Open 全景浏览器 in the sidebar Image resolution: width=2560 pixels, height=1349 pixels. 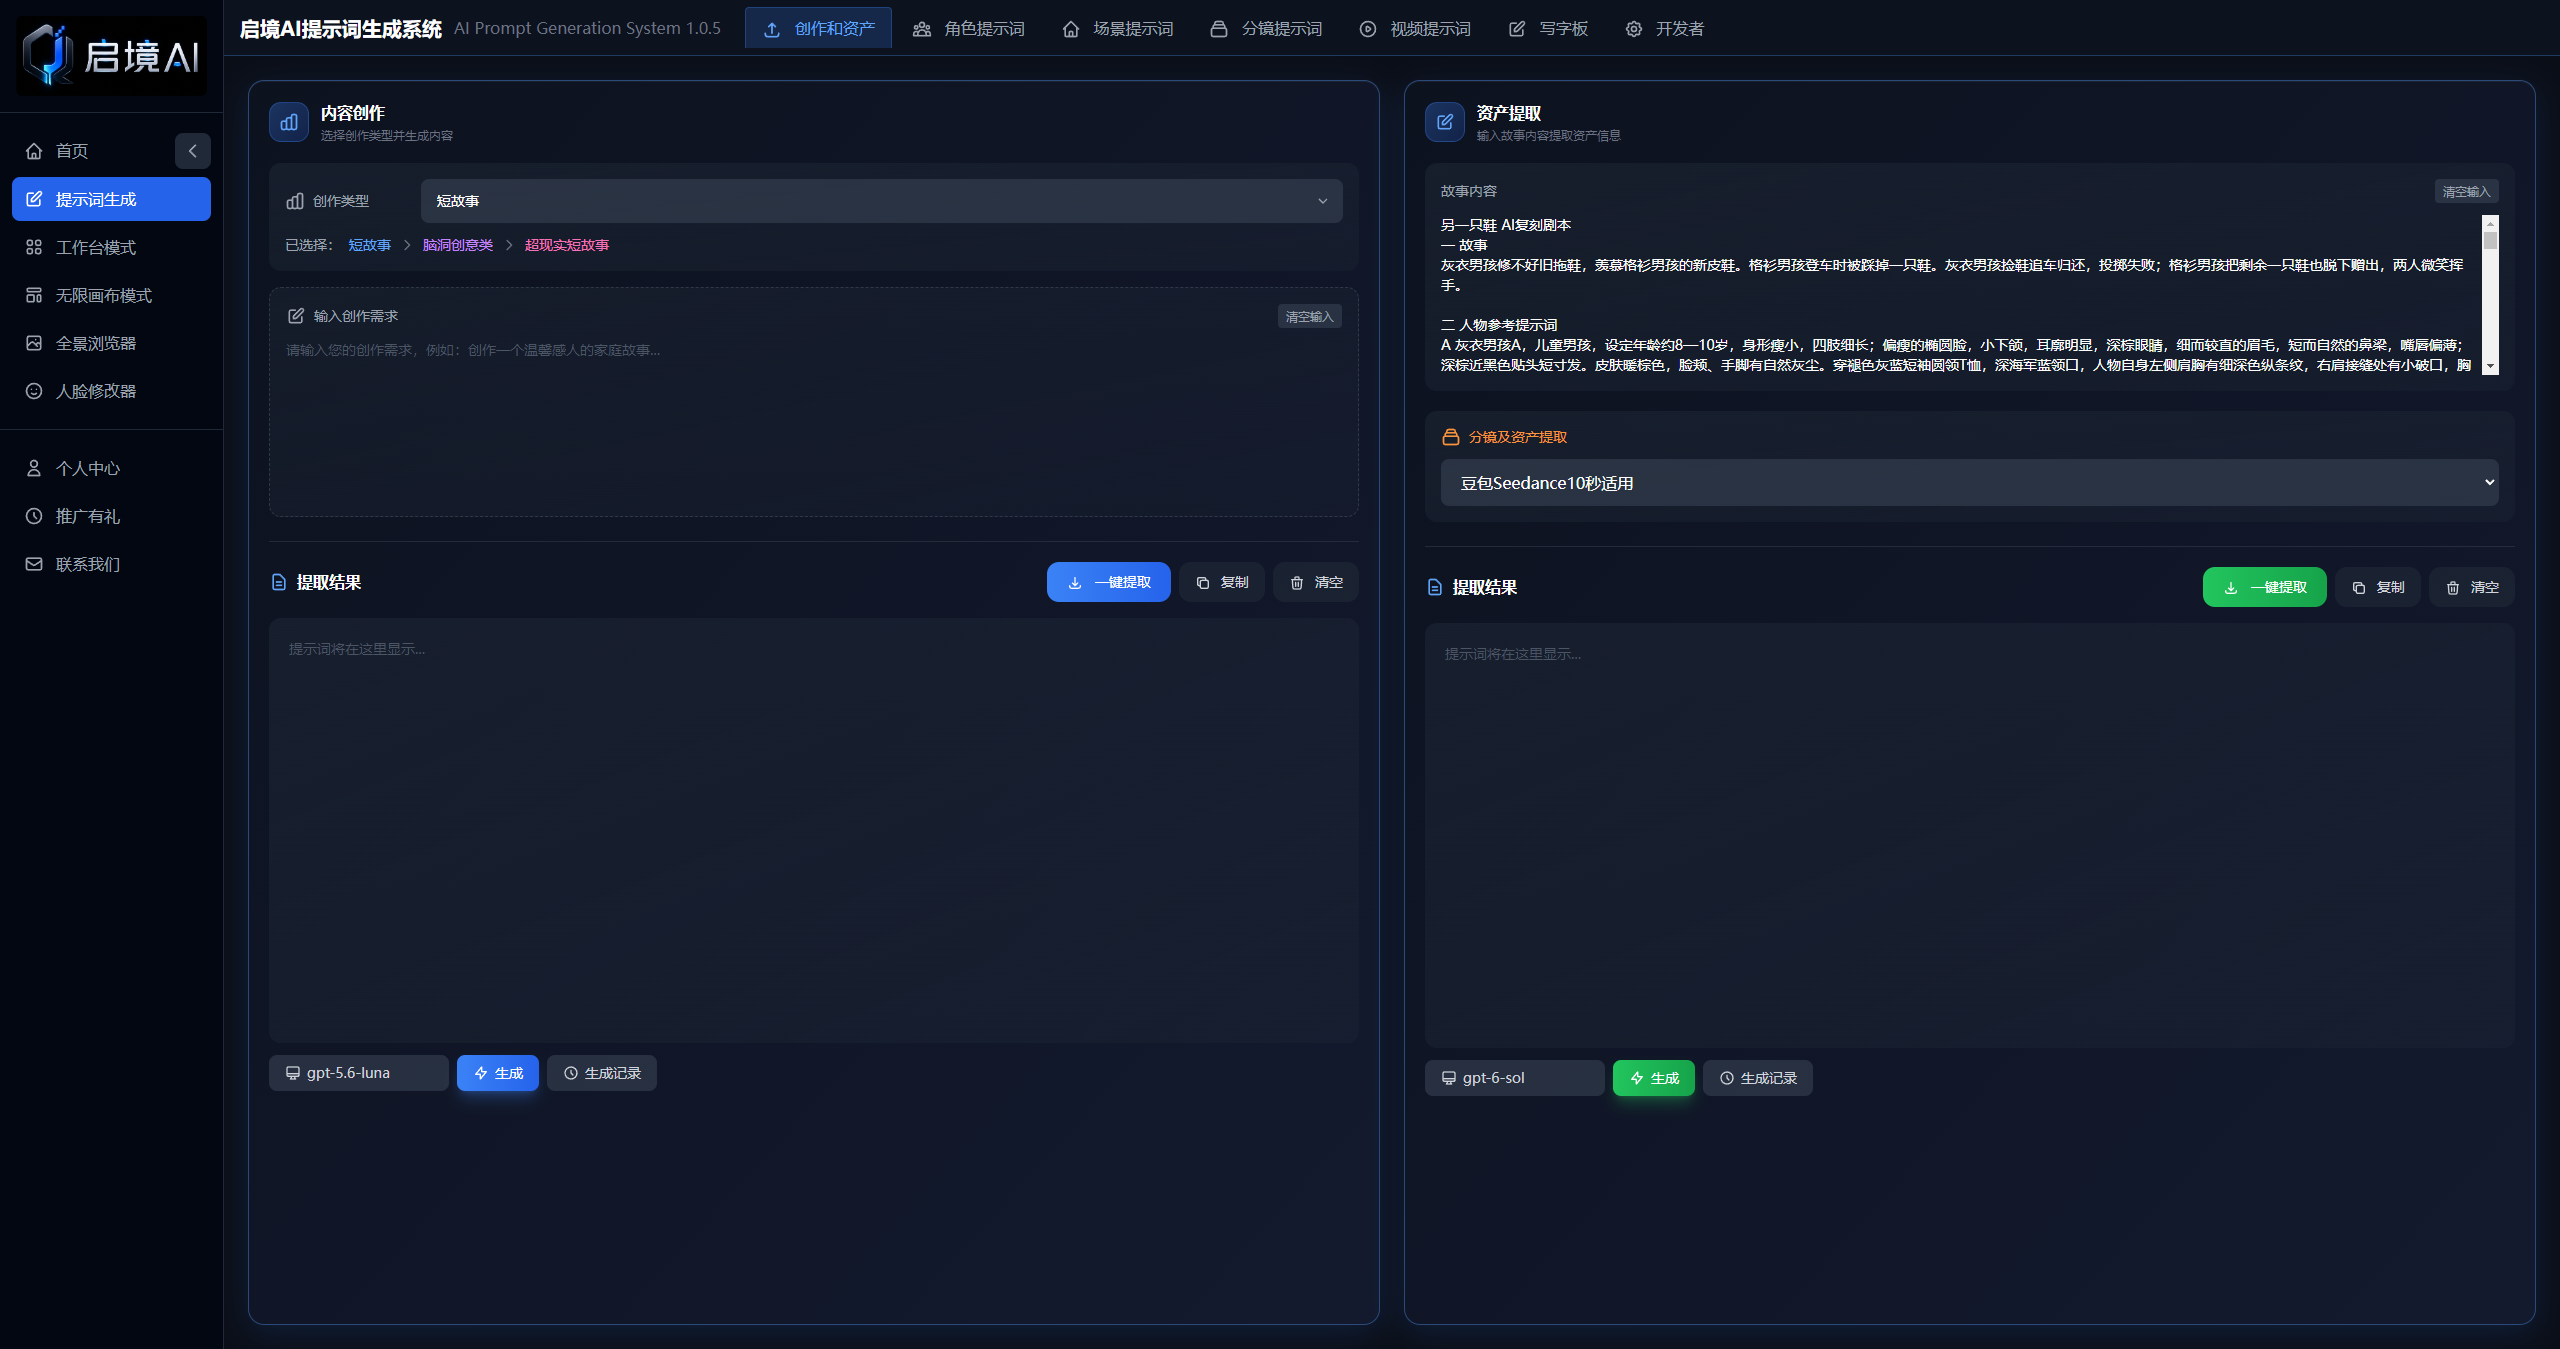click(x=111, y=343)
